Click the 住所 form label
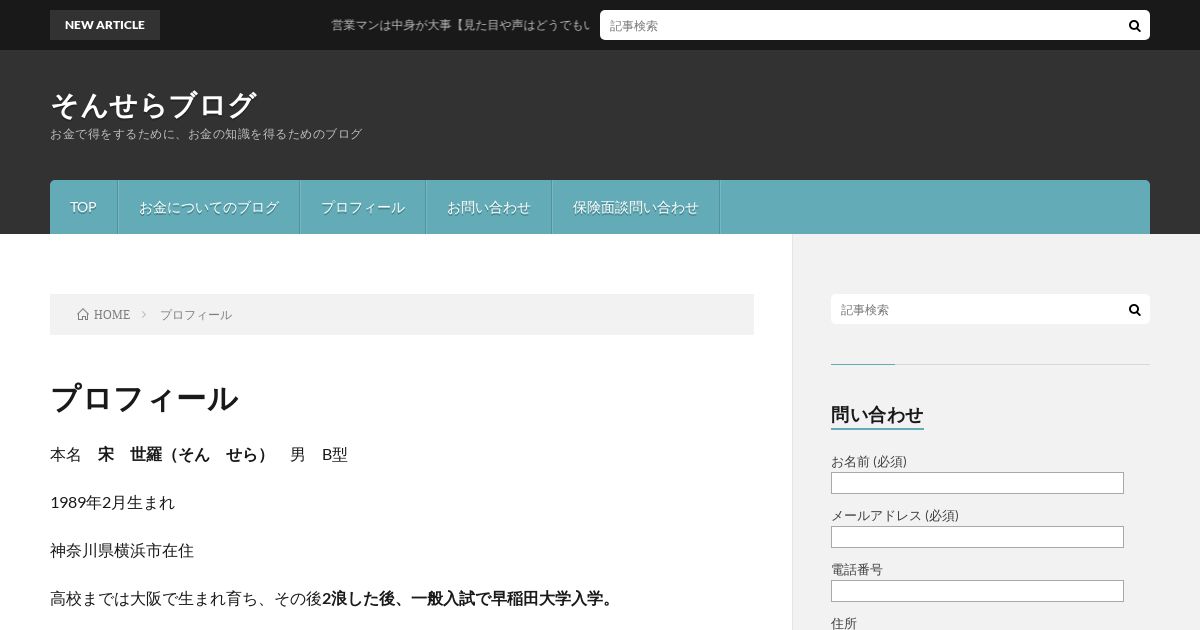This screenshot has height=630, width=1200. pyautogui.click(x=844, y=623)
